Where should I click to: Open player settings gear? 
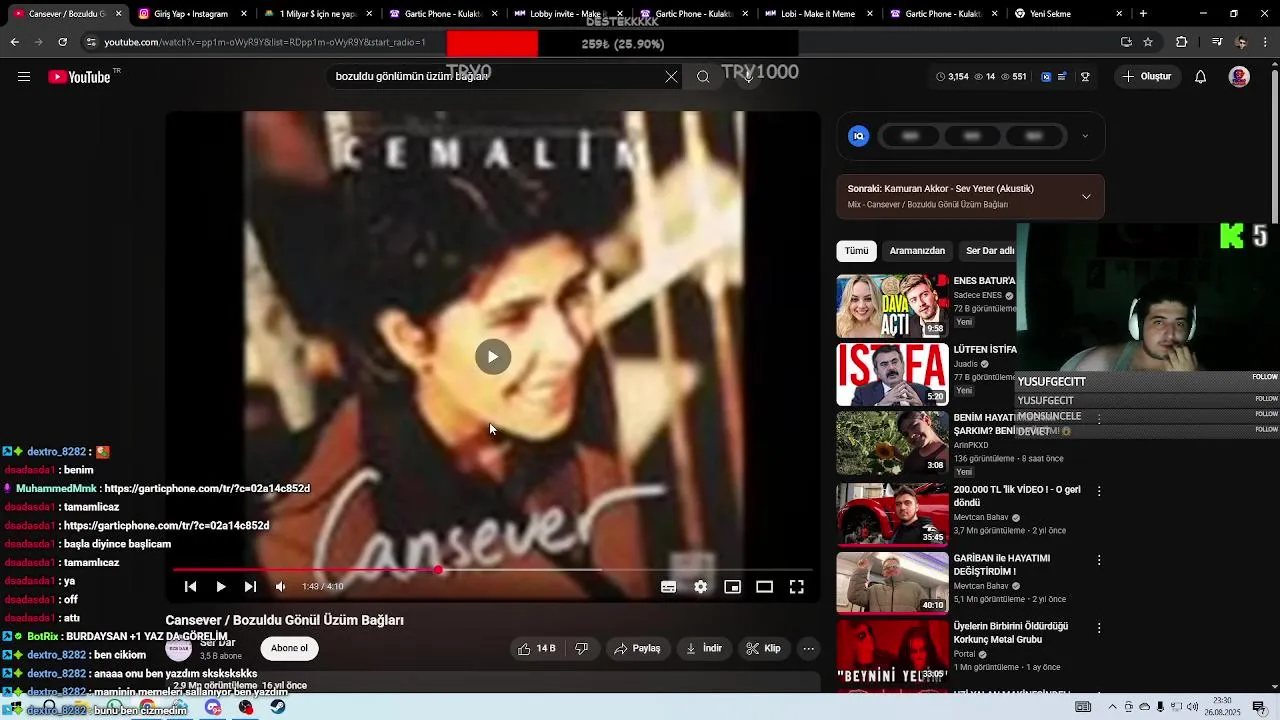coord(701,587)
